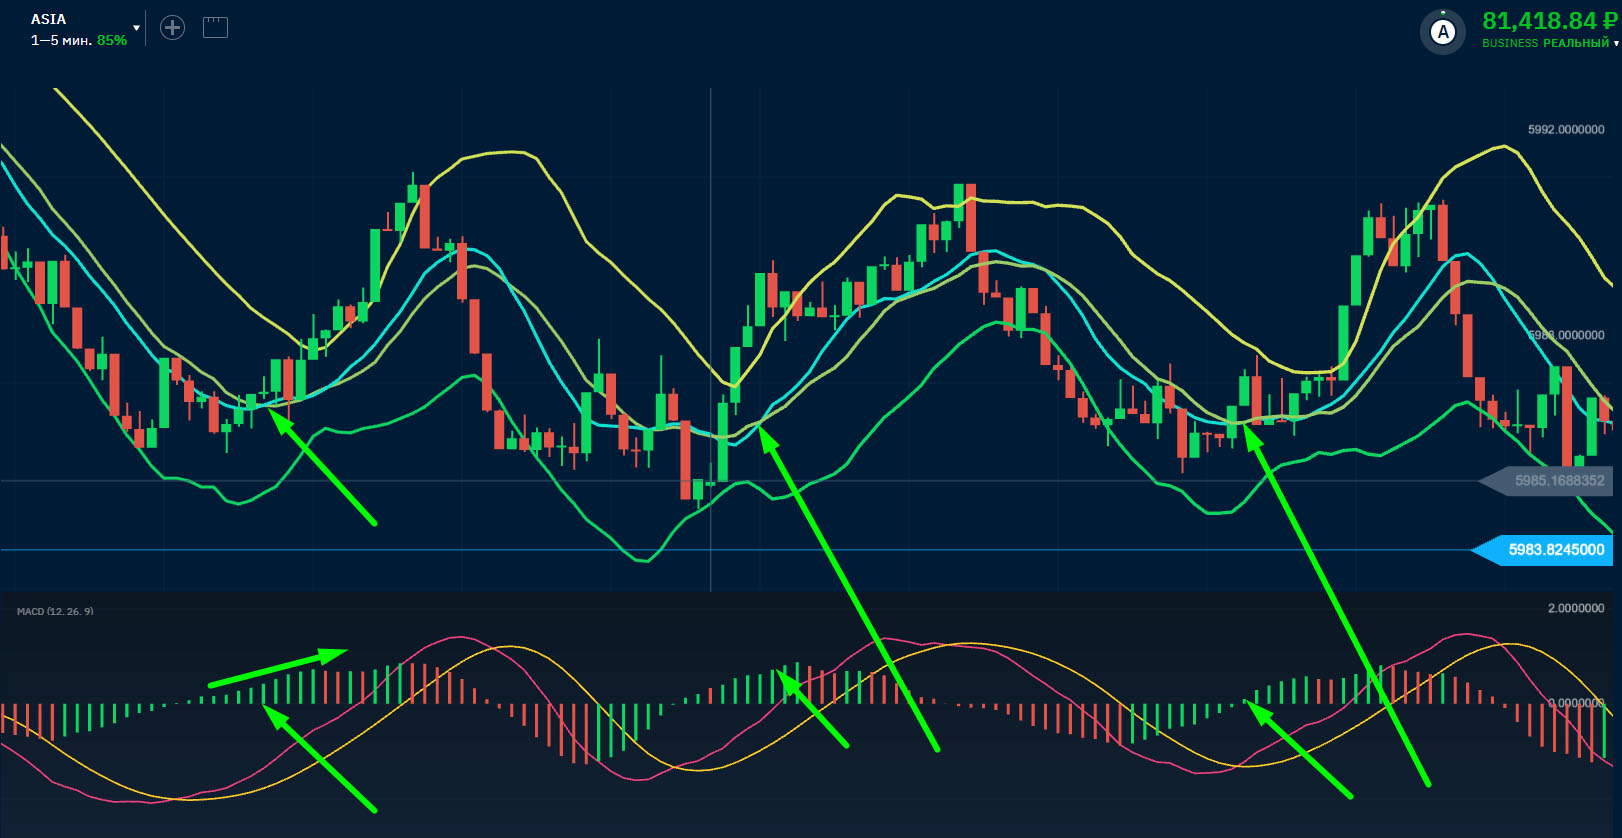Viewport: 1622px width, 838px height.
Task: Expand the dropdown arrow beside ASIA
Action: click(x=136, y=28)
